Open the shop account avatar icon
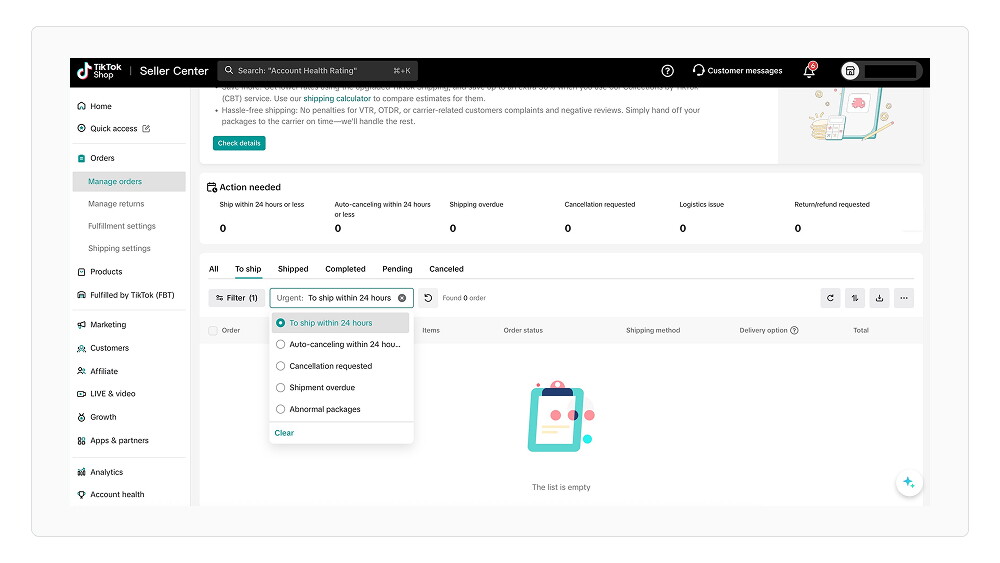The image size is (1000, 563). pos(849,71)
